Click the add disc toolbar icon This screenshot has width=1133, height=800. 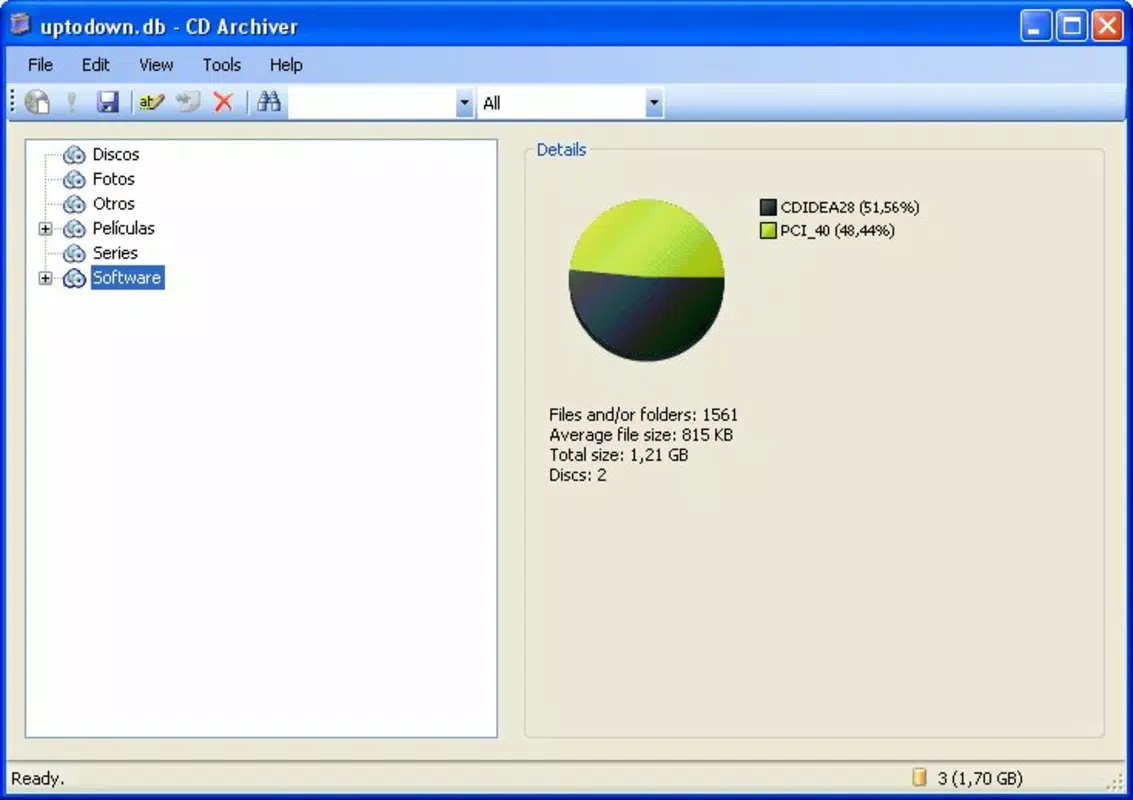[x=37, y=102]
